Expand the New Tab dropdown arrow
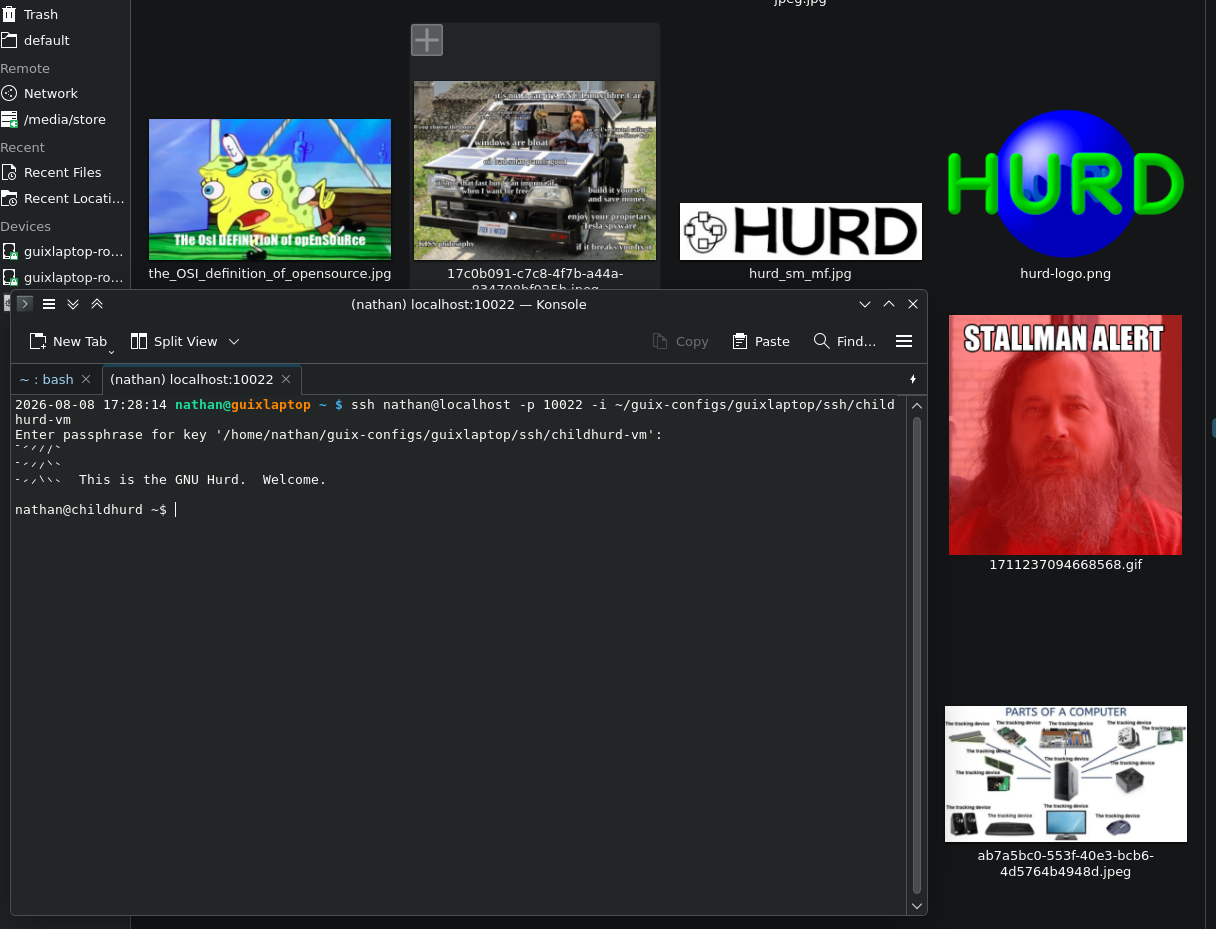This screenshot has height=929, width=1216. click(x=111, y=350)
